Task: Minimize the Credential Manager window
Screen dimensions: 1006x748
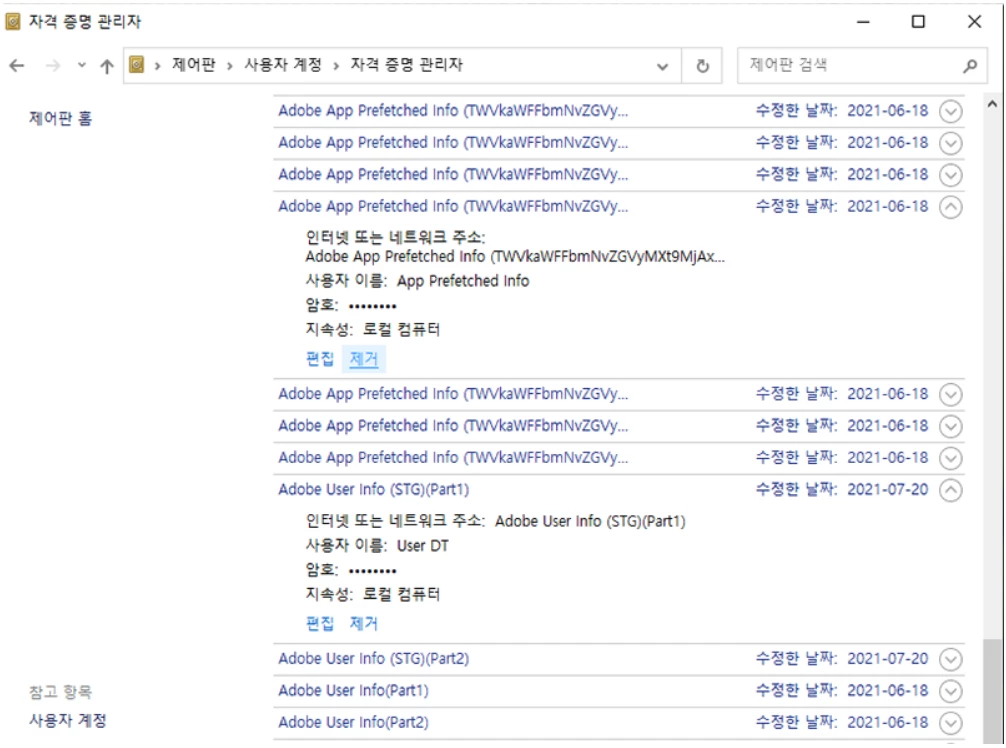Action: (864, 22)
